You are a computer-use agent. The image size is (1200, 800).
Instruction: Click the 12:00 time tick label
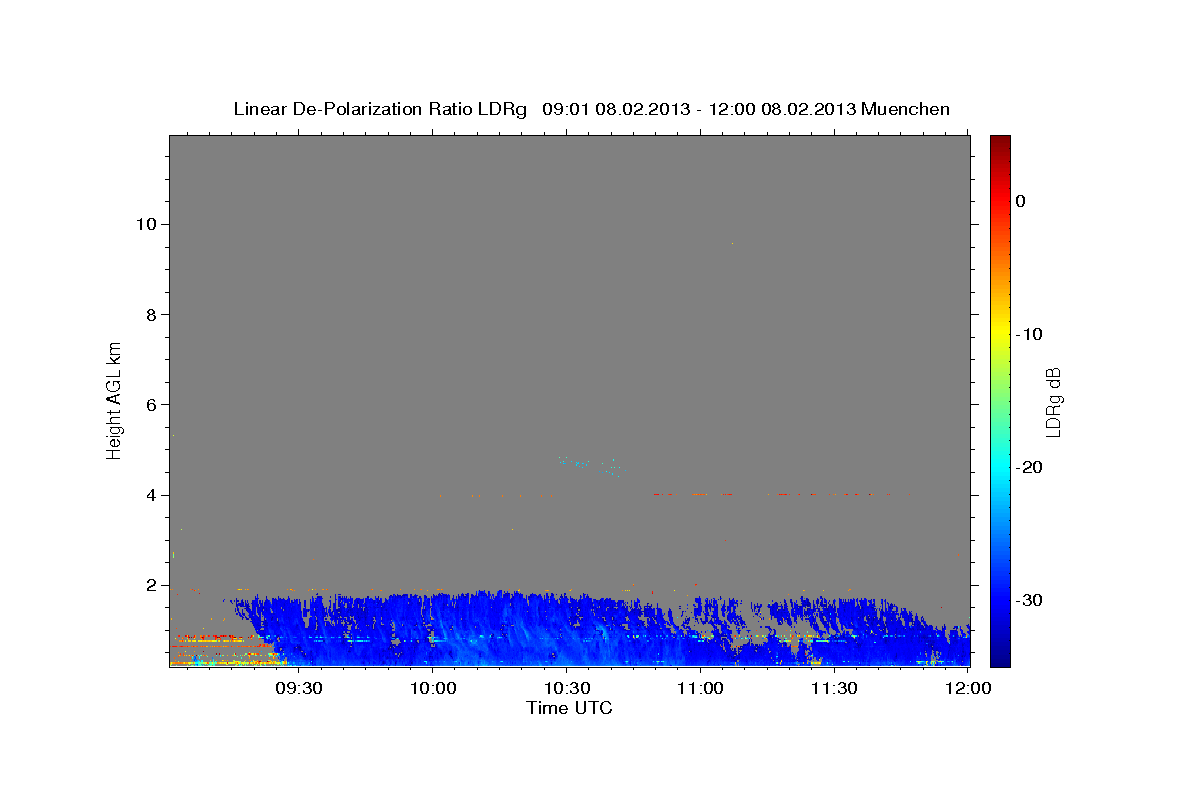coord(967,689)
